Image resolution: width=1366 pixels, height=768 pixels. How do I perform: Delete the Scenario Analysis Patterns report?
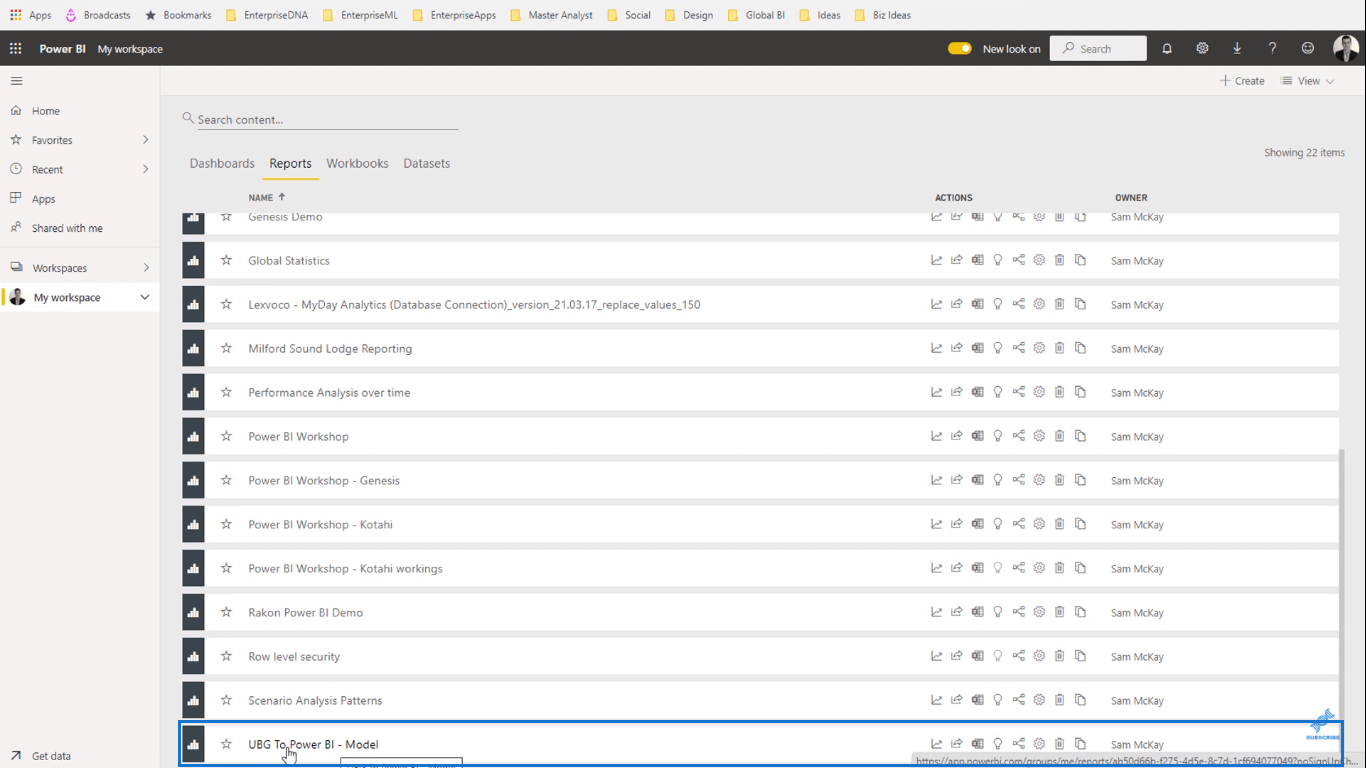[x=1060, y=700]
